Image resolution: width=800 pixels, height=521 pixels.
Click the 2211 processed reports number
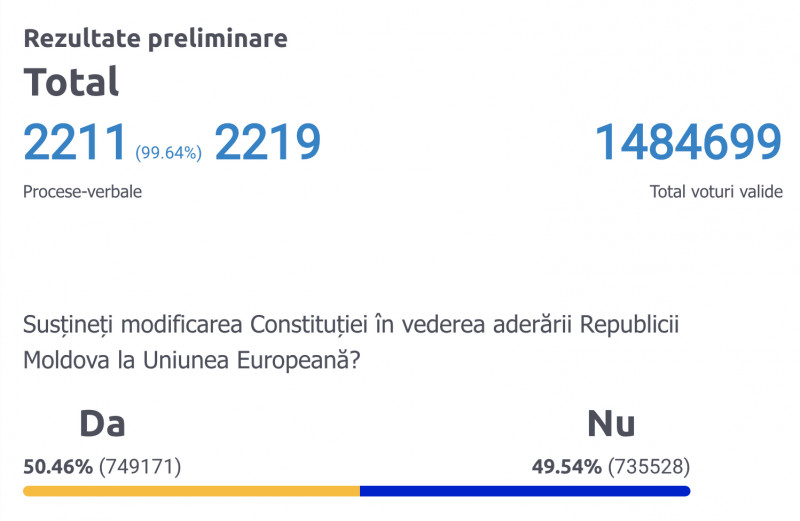[76, 143]
